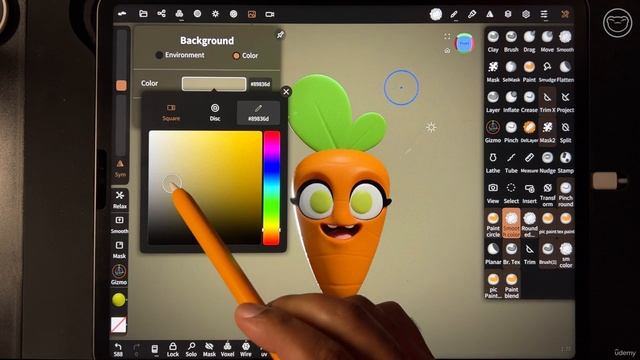Open the stroke pencil menu
This screenshot has width=640, height=360.
[x=454, y=14]
